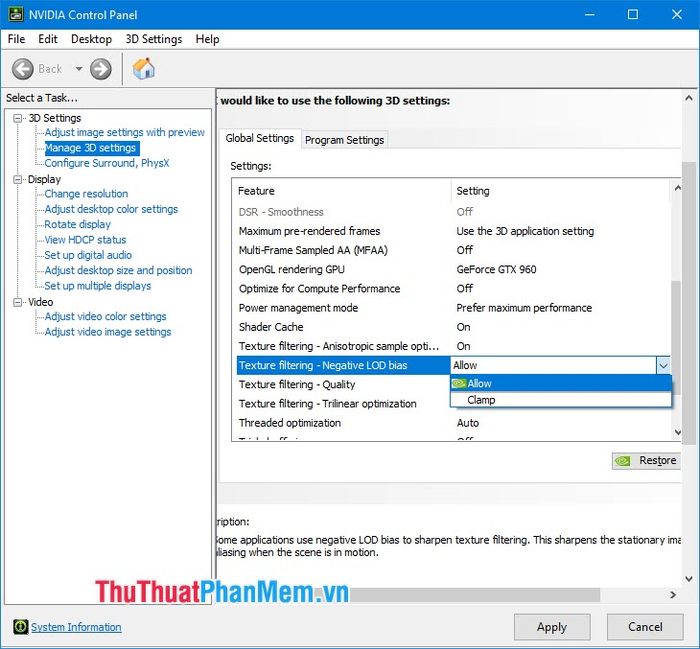Click the Negative LOD bias dropdown arrow

click(663, 366)
